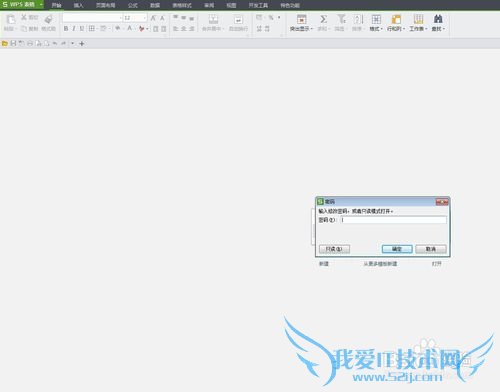Click the Undo arrow icon

click(x=55, y=43)
